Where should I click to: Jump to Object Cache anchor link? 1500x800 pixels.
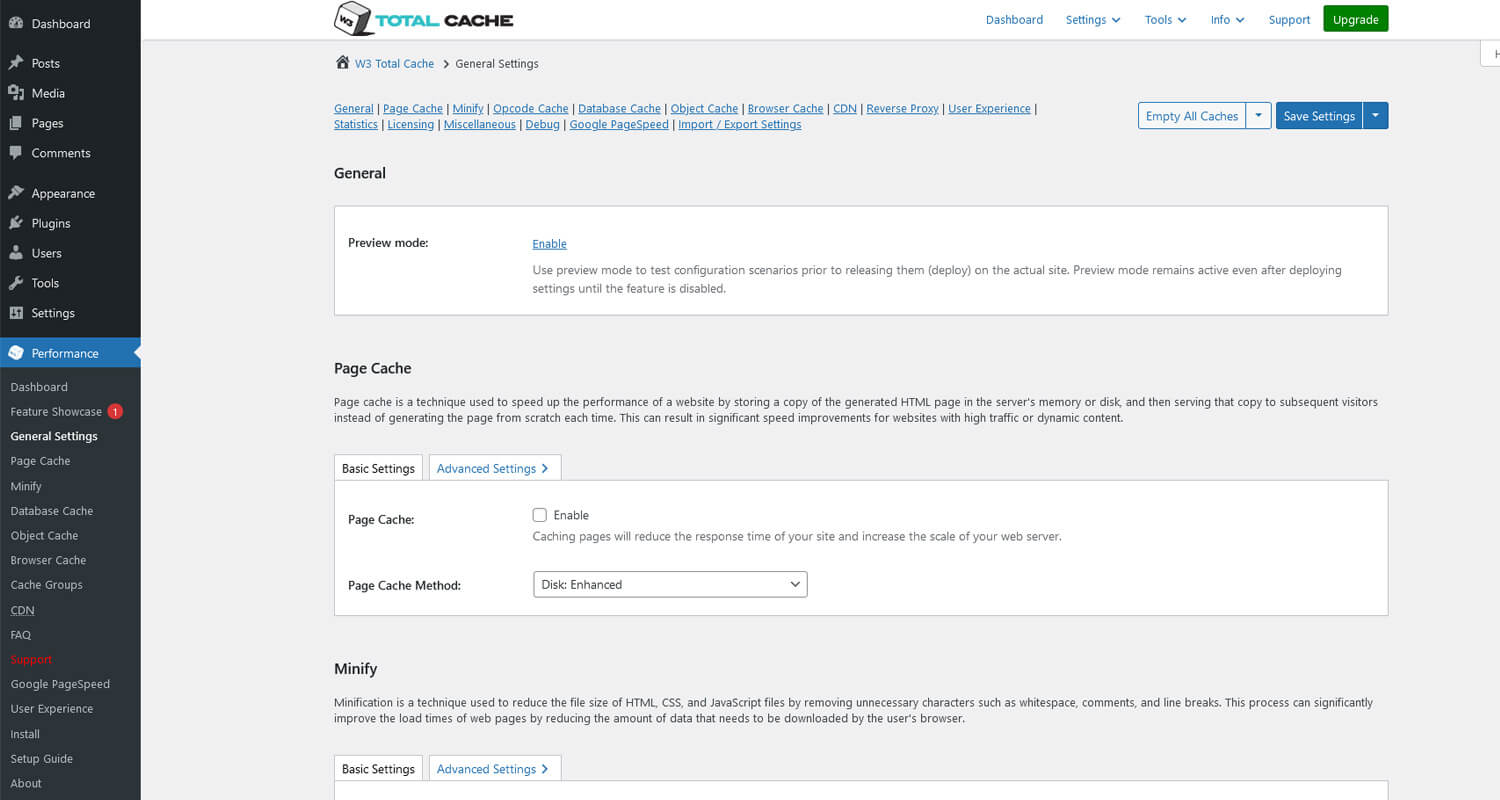click(704, 108)
